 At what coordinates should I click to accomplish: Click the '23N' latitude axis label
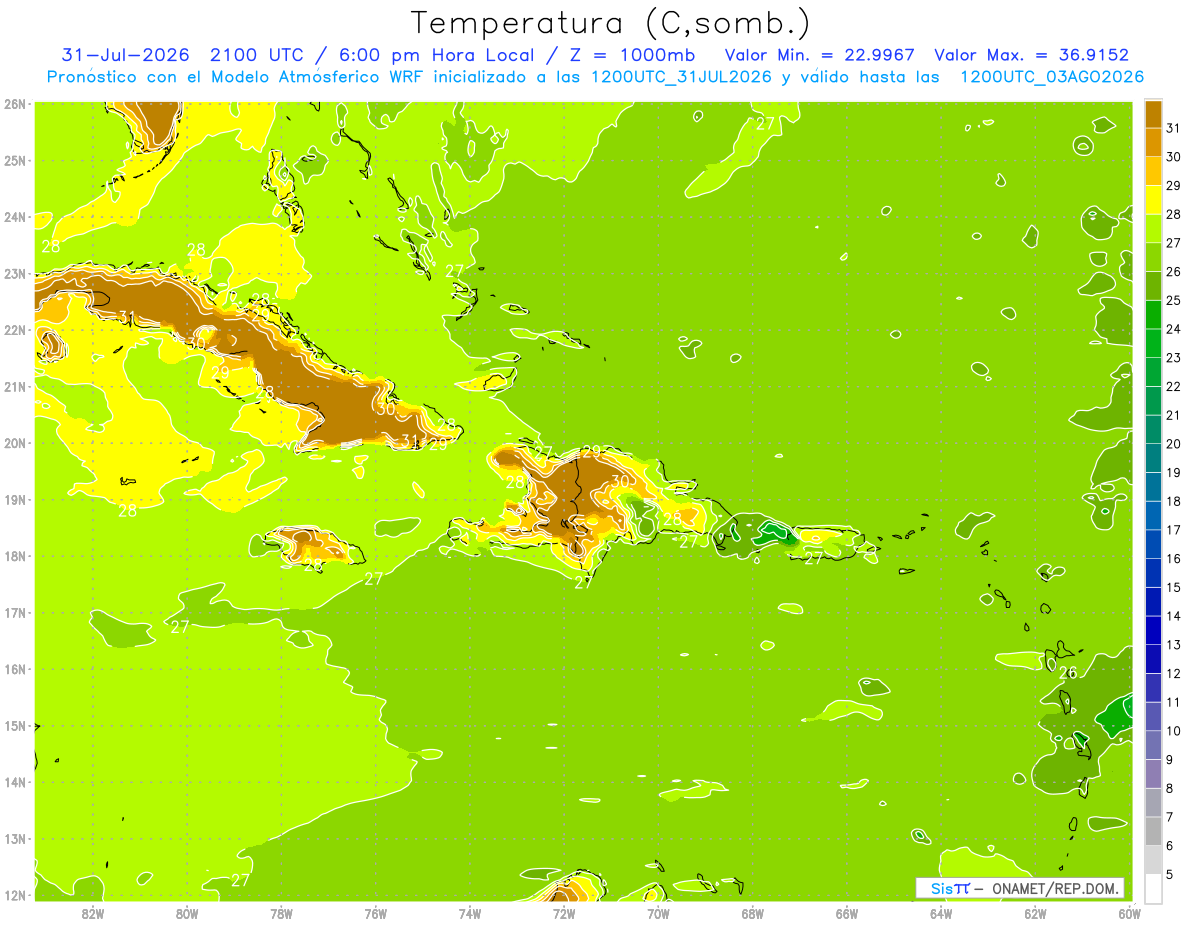(15, 273)
